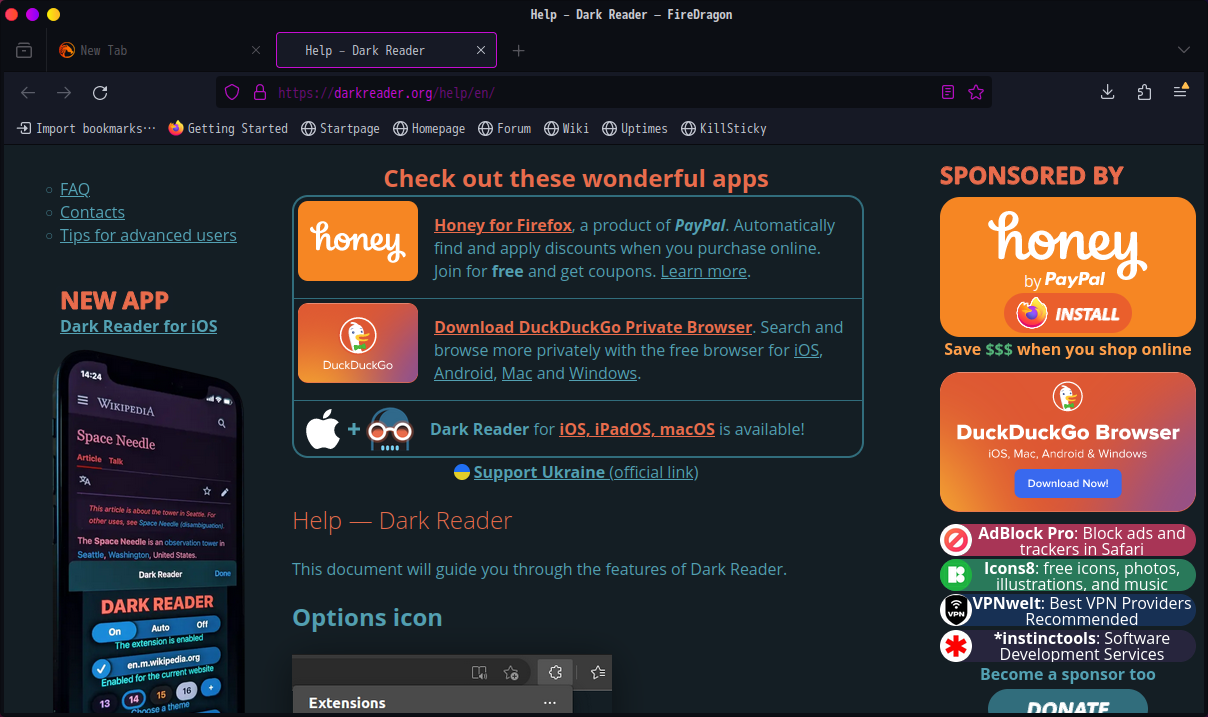This screenshot has width=1208, height=717.
Task: Open the application hamburger menu
Action: tap(1181, 93)
